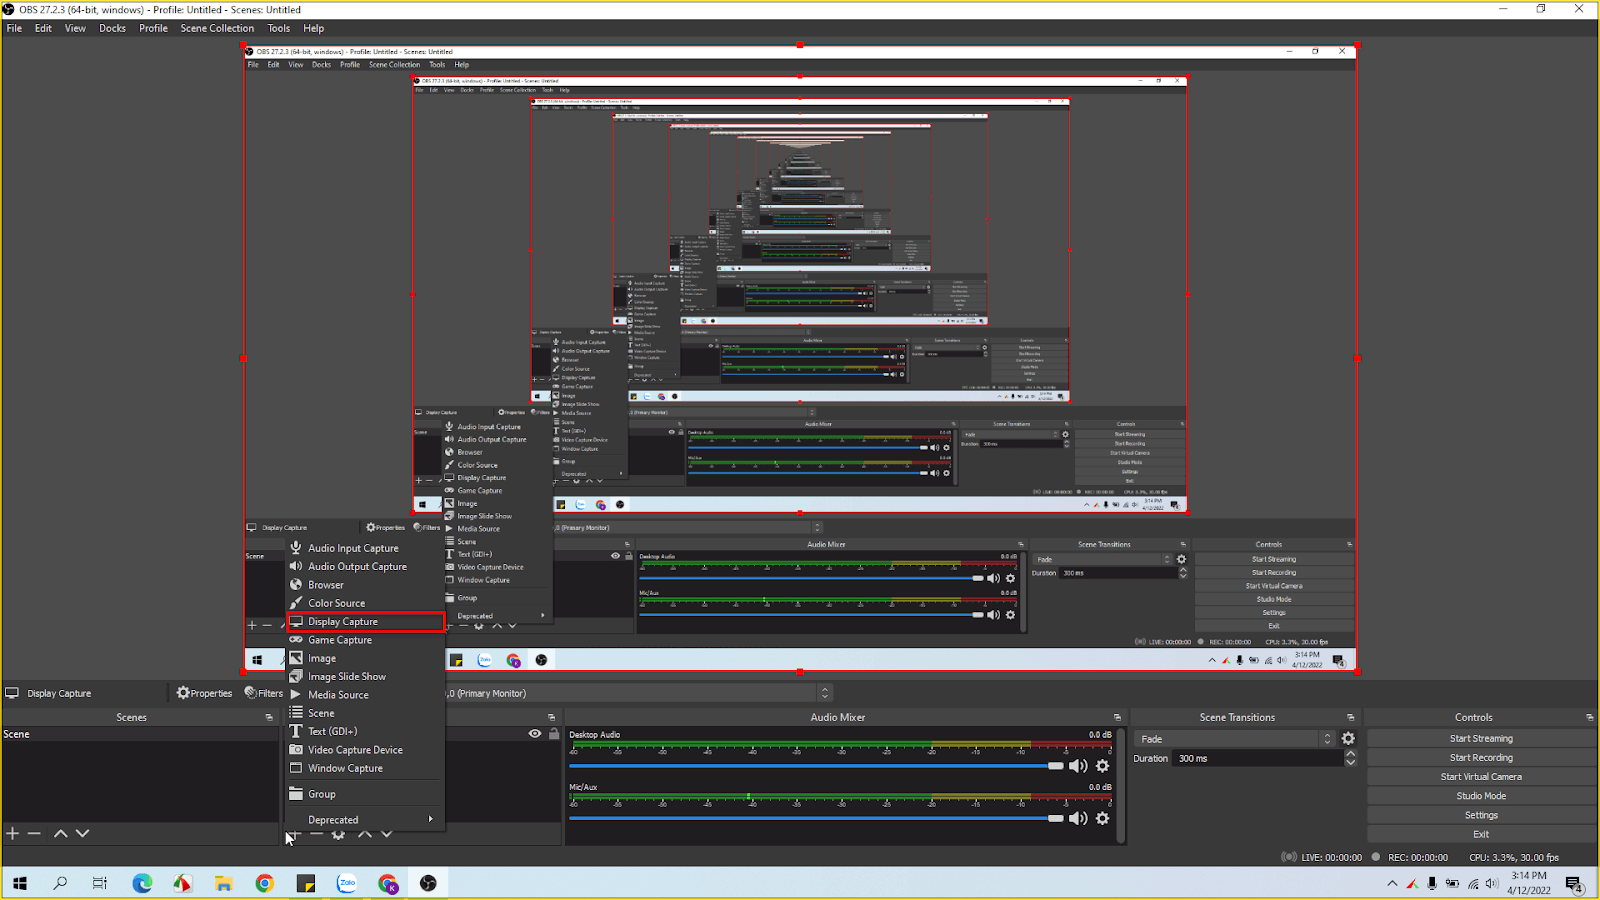The width and height of the screenshot is (1600, 900).
Task: Move the scene down in the Scenes panel
Action: coord(83,833)
